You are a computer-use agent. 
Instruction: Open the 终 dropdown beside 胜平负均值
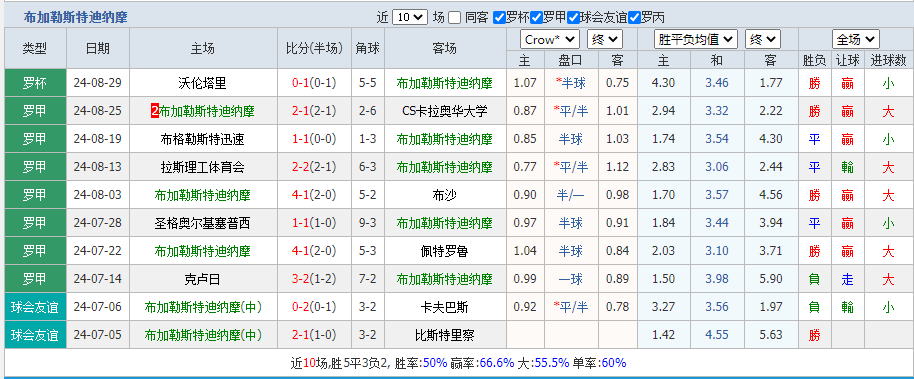coord(762,40)
